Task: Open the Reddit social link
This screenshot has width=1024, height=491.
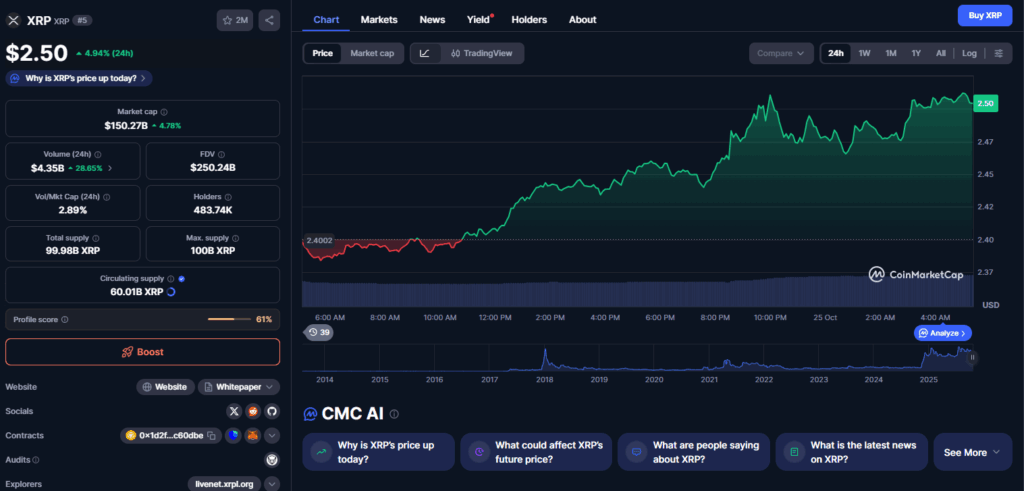Action: (253, 411)
